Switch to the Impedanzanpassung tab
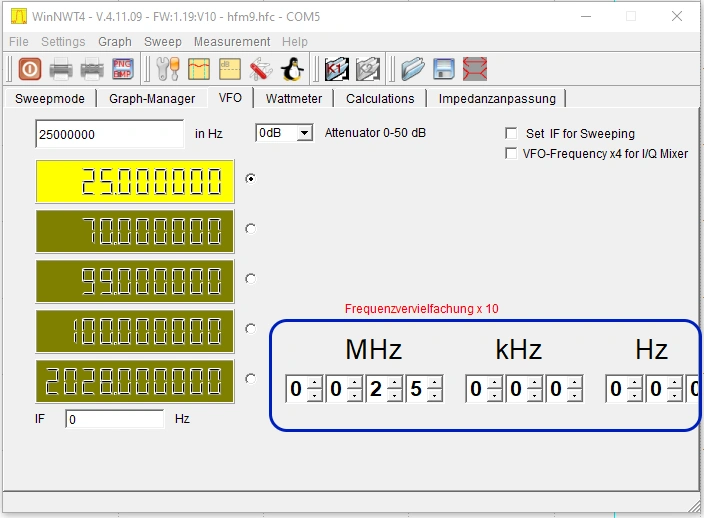The width and height of the screenshot is (705, 519). (497, 98)
